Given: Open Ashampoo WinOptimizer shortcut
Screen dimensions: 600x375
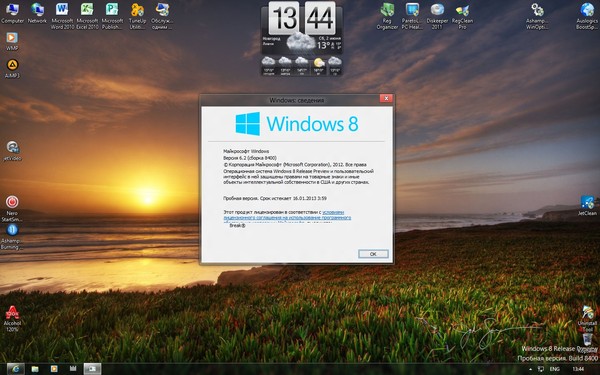Looking at the screenshot, I should tap(537, 16).
